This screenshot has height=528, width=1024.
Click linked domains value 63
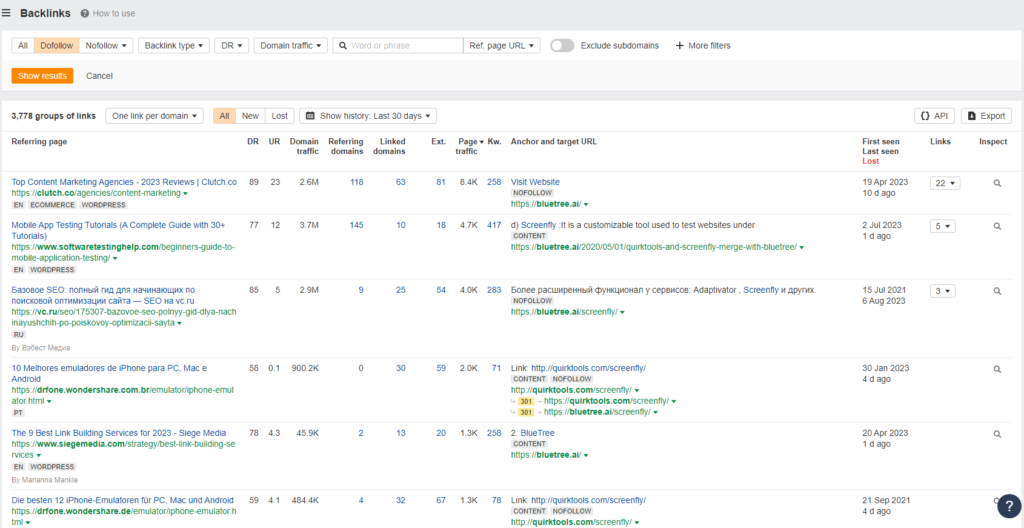click(400, 182)
